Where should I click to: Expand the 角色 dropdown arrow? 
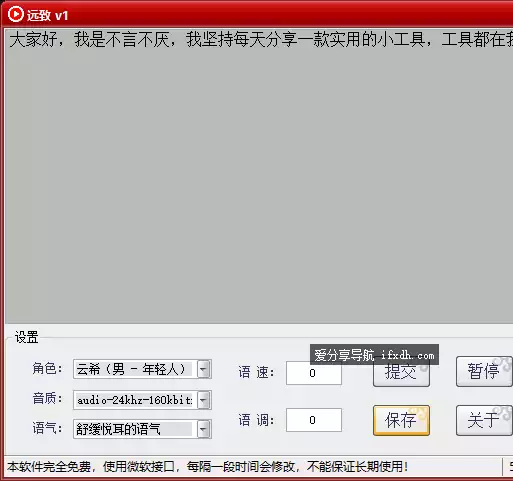204,369
